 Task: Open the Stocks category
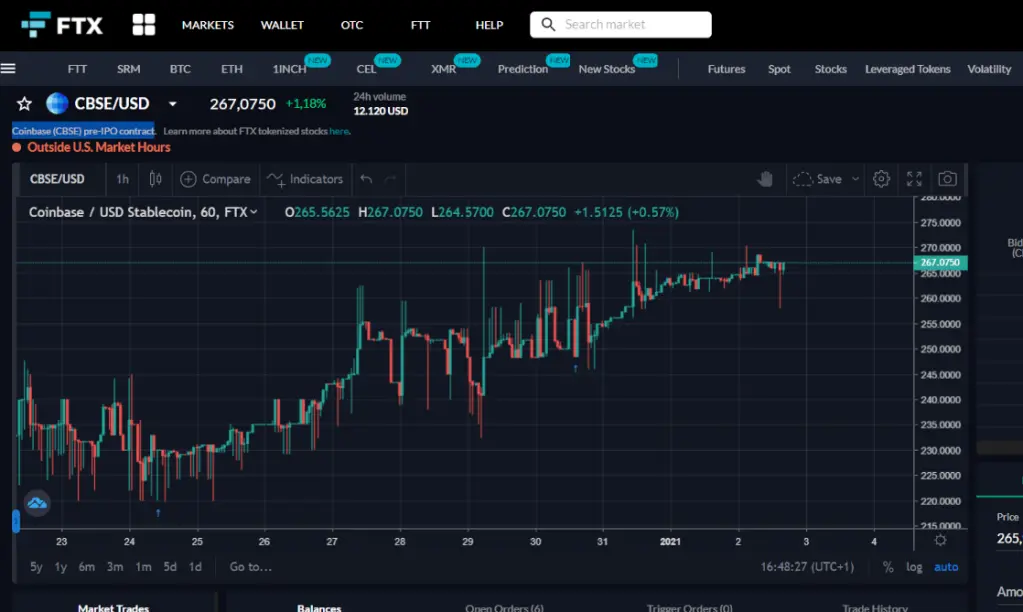pyautogui.click(x=831, y=69)
